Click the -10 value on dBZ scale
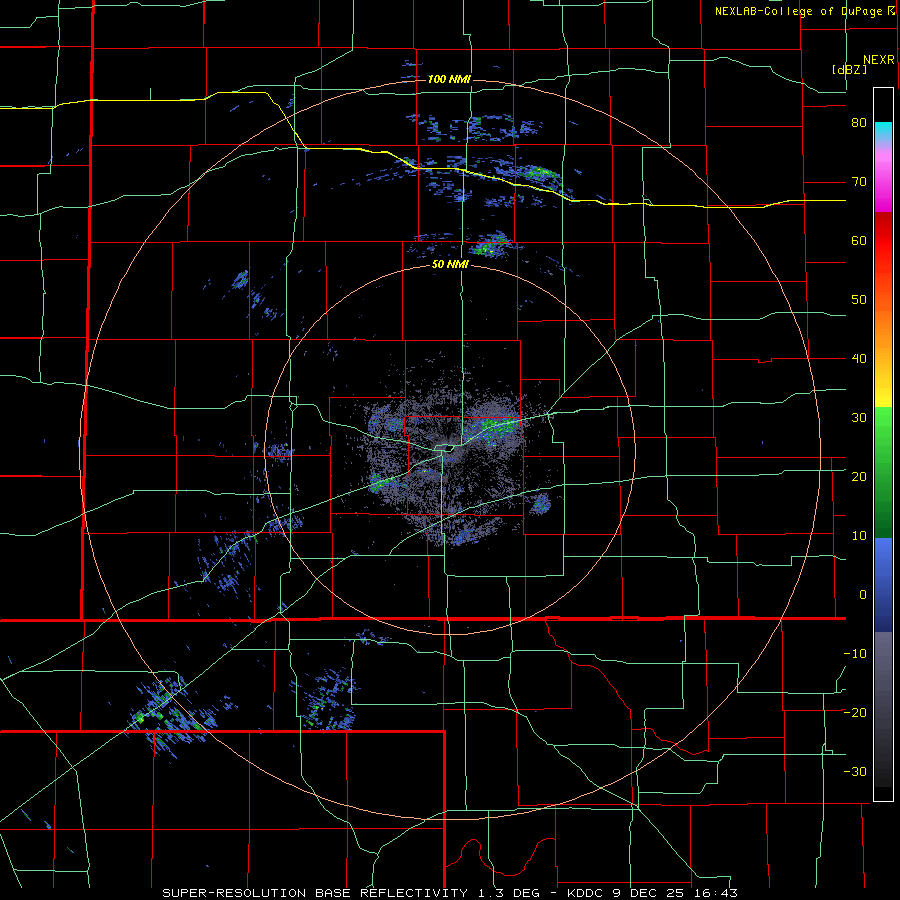 coord(855,654)
